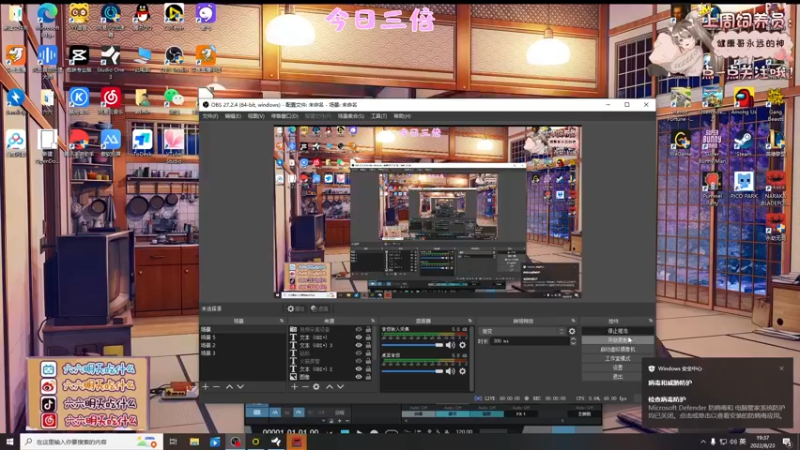The image size is (800, 450).
Task: Toggle visibility eye for 文本 (GDI+) 2 source
Action: 359,368
